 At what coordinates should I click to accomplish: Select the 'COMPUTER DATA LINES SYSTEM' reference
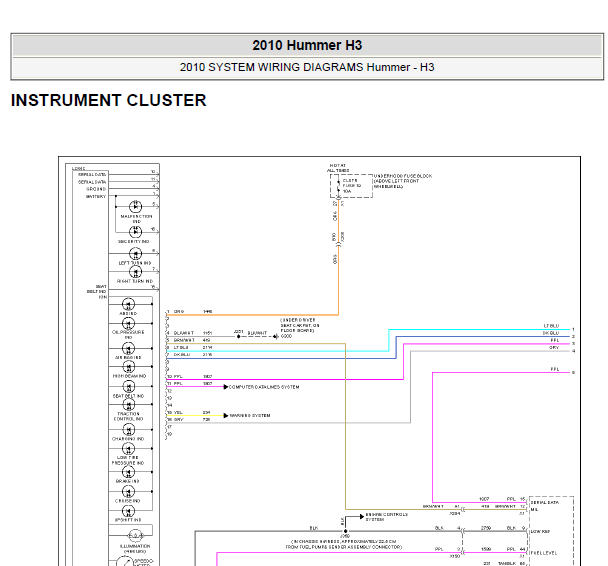(264, 387)
